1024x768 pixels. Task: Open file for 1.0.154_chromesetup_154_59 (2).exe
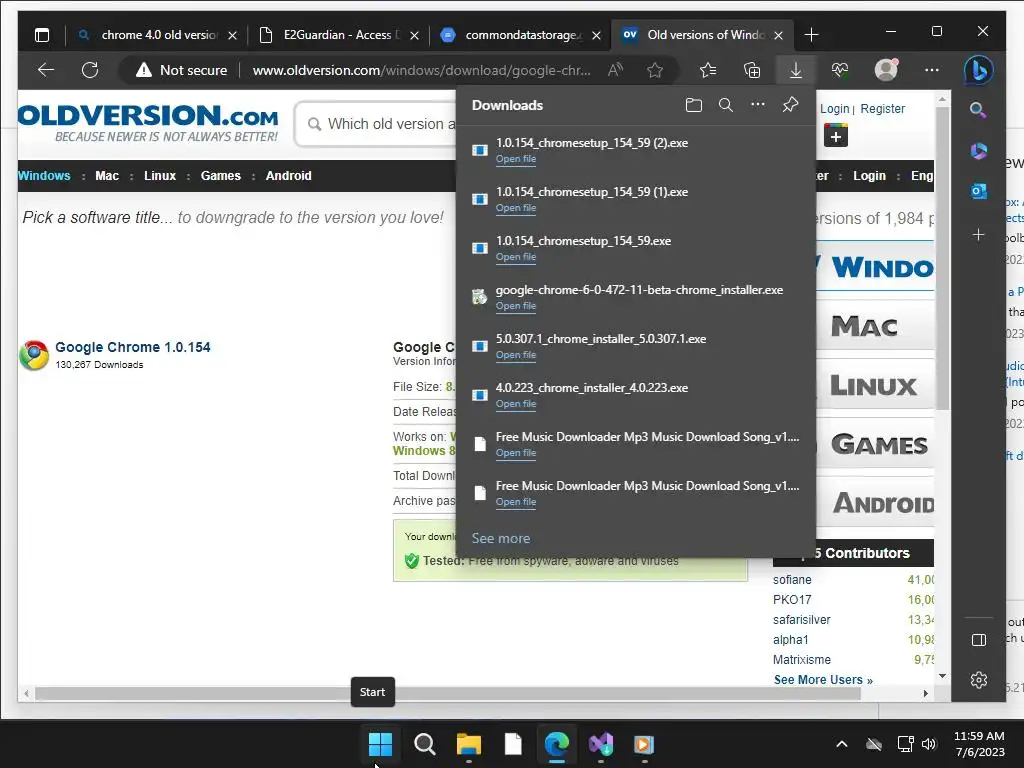click(516, 159)
